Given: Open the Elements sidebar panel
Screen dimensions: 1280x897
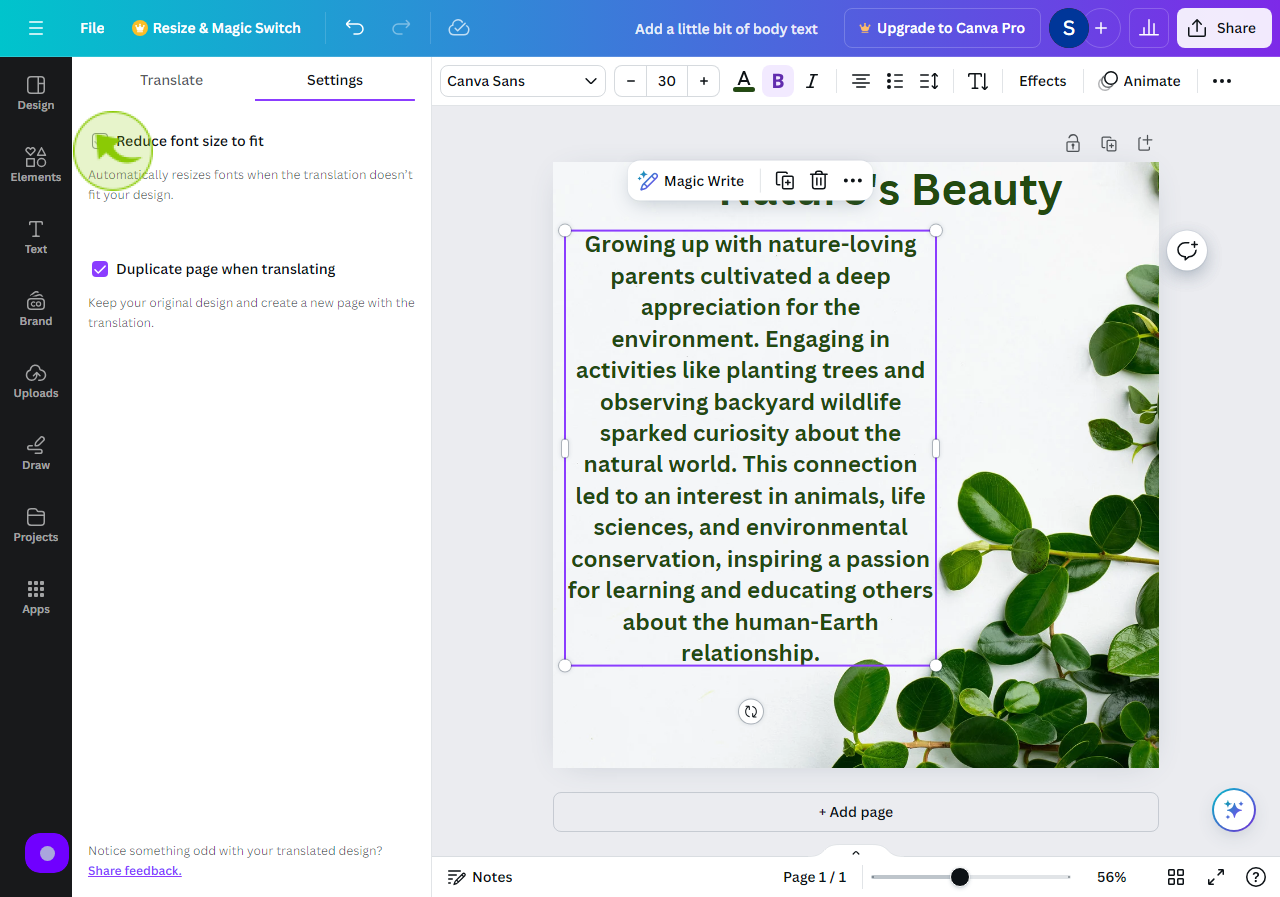Looking at the screenshot, I should click(x=36, y=165).
